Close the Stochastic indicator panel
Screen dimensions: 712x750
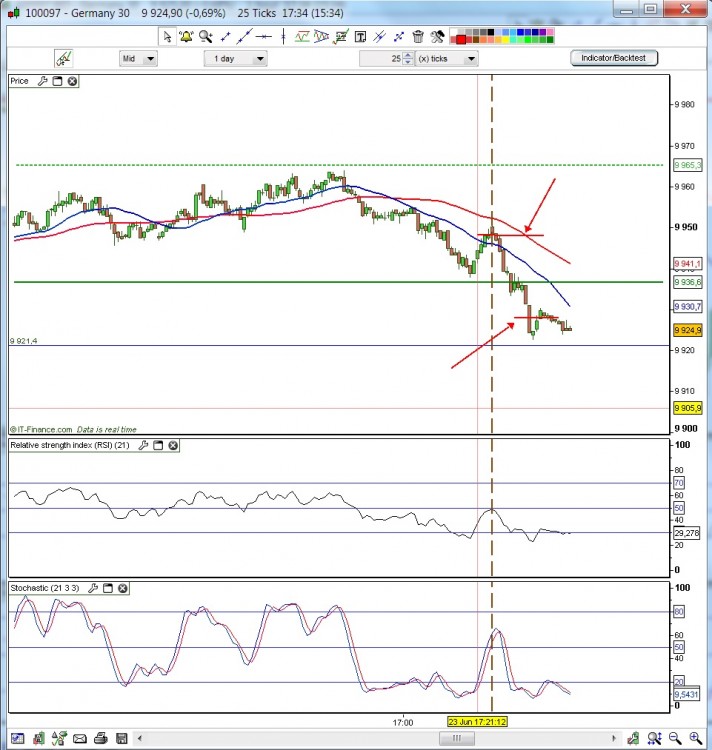coord(123,588)
